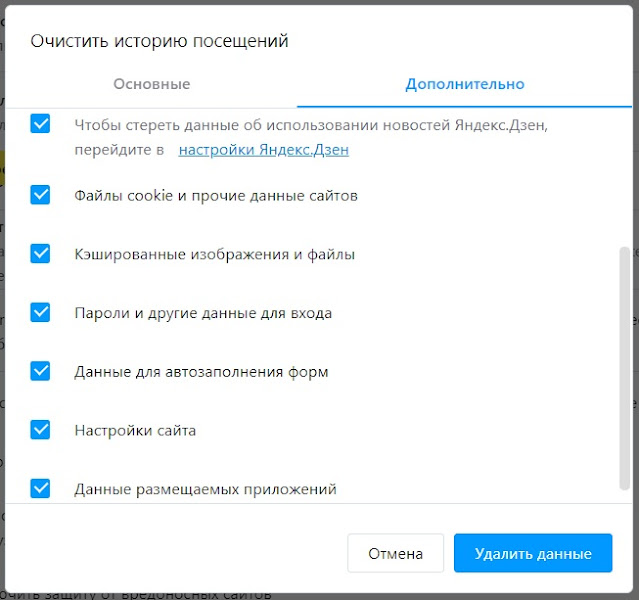Image resolution: width=639 pixels, height=600 pixels.
Task: Click the dialog's vertical scrollbar thumb
Action: pos(624,368)
